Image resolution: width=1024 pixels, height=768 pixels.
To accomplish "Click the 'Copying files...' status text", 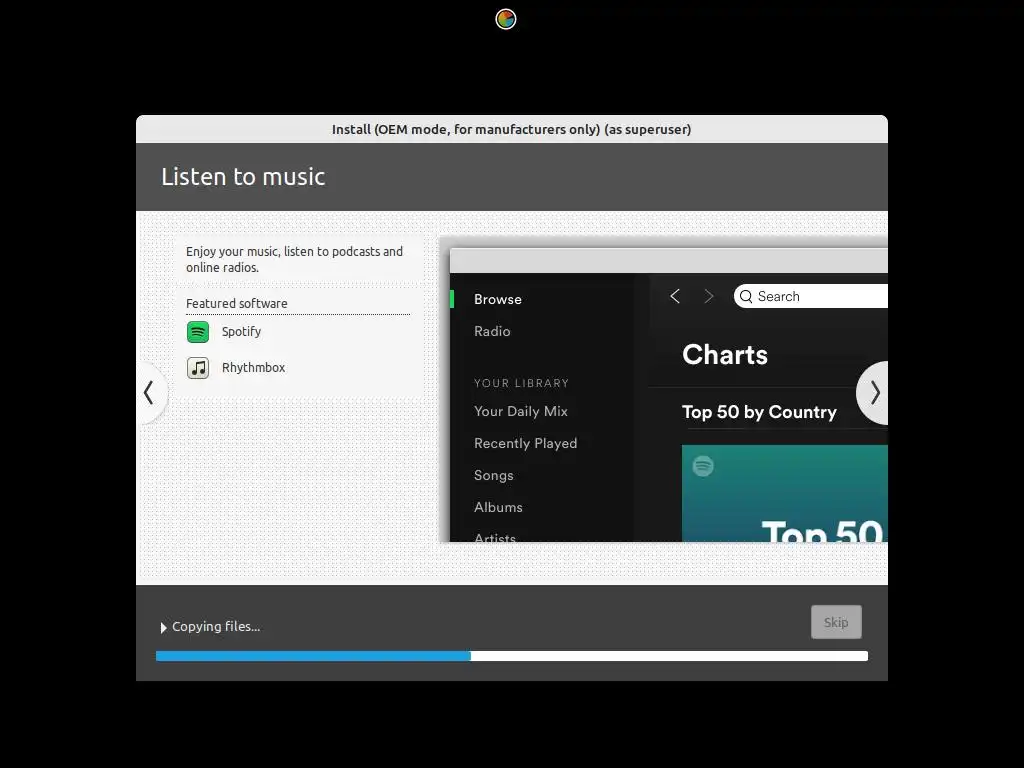I will (x=216, y=626).
